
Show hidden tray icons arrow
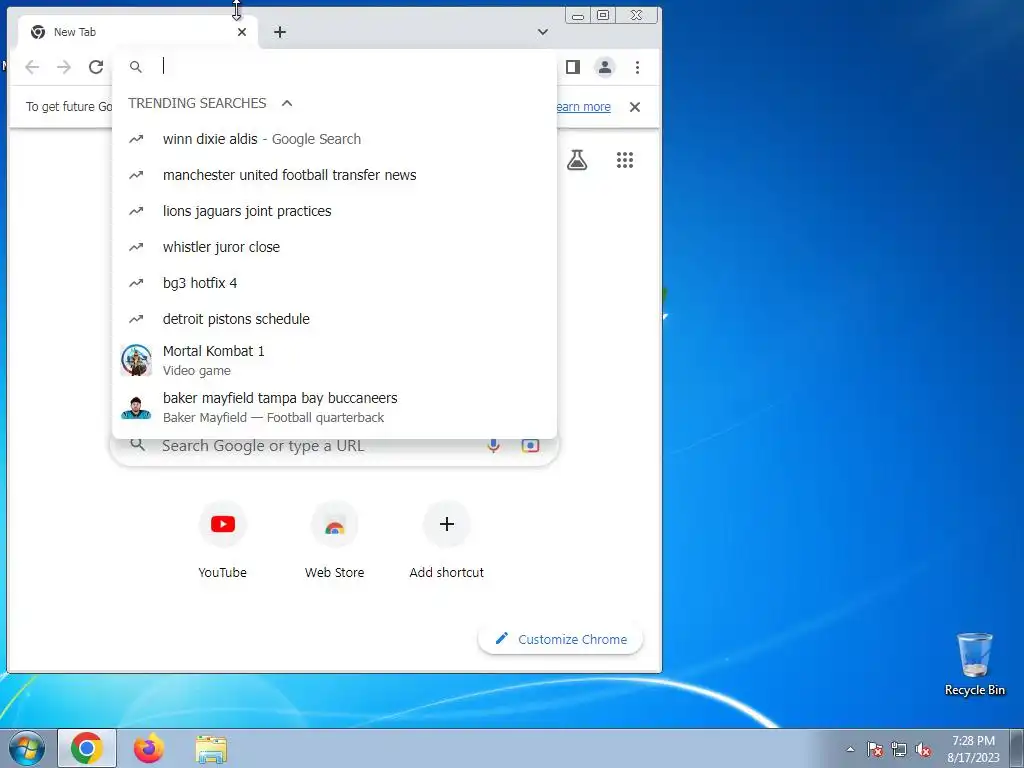[x=850, y=749]
